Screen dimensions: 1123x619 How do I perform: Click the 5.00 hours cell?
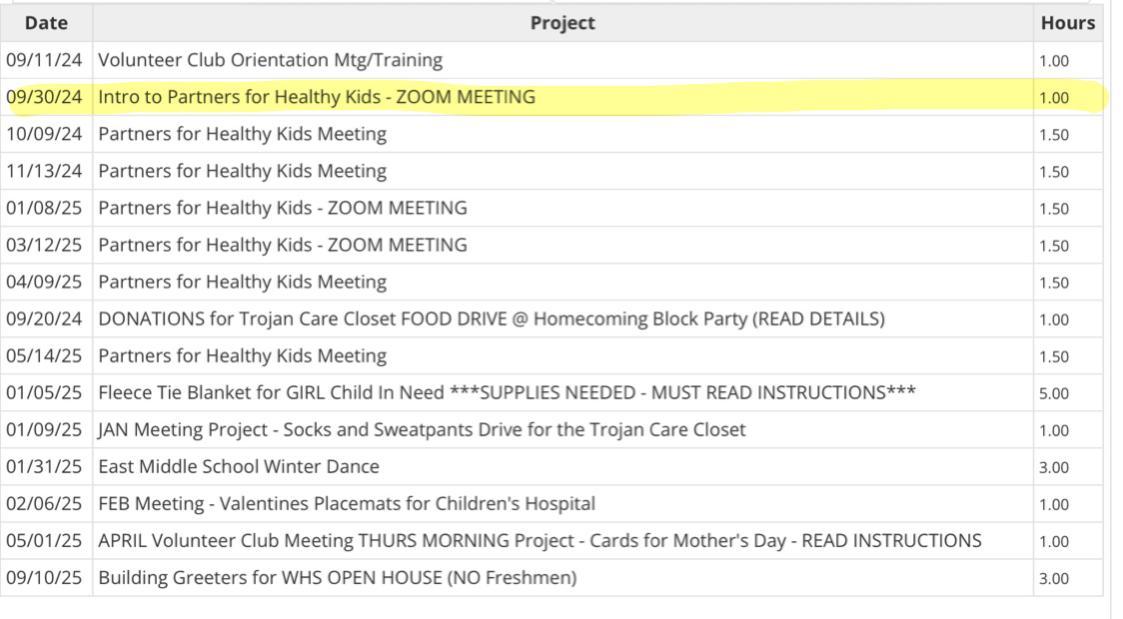(1054, 394)
